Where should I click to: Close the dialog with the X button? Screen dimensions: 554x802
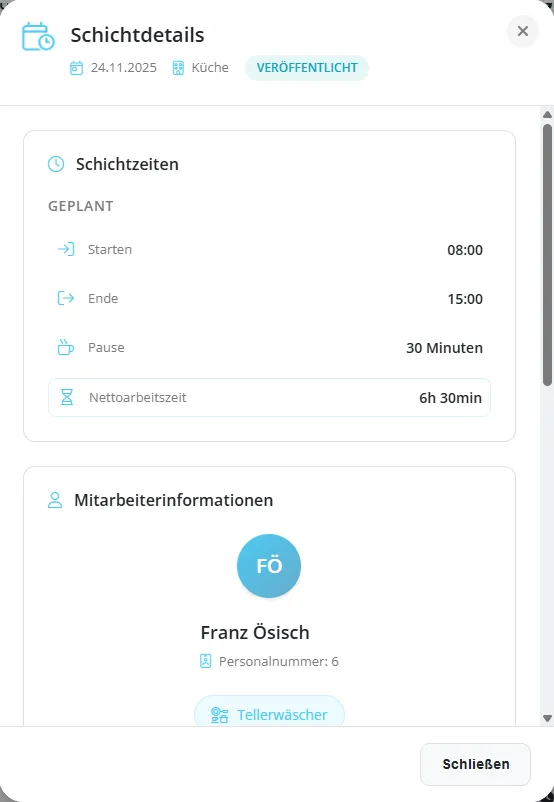click(x=523, y=31)
